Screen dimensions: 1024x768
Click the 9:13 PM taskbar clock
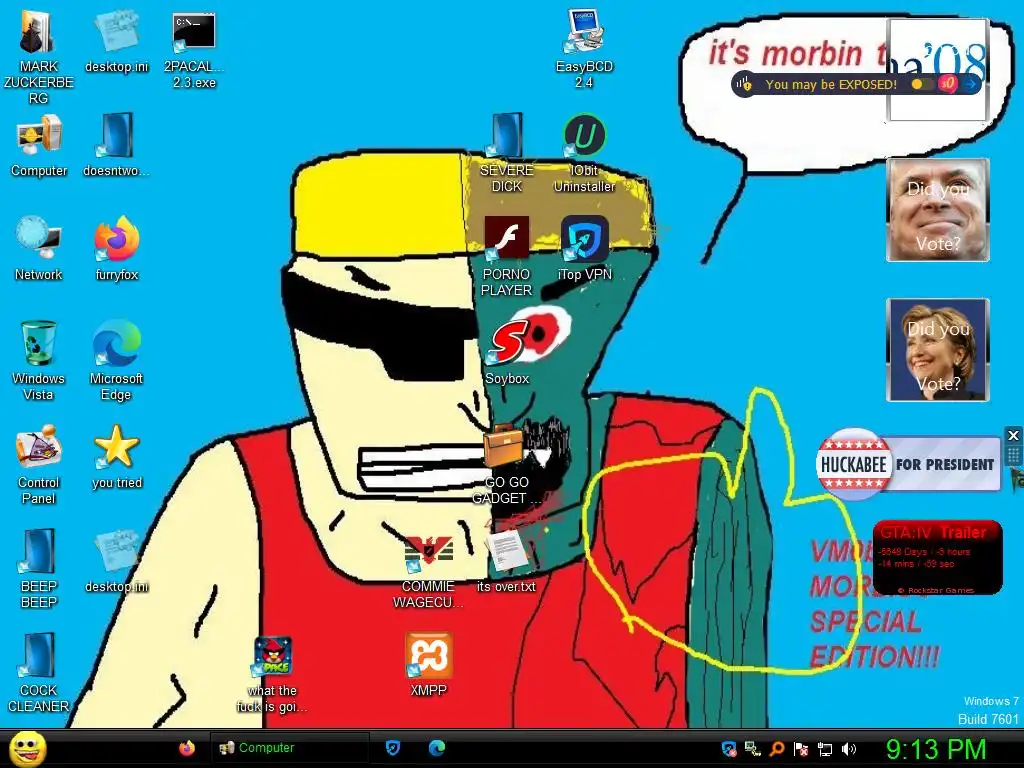[x=936, y=749]
